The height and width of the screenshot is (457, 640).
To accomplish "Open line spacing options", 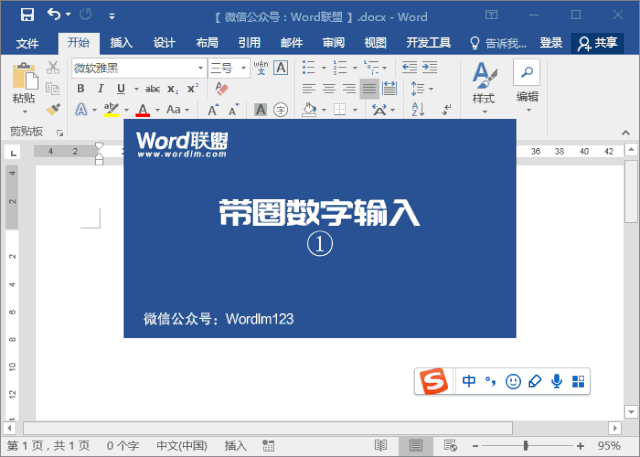I will tap(422, 89).
